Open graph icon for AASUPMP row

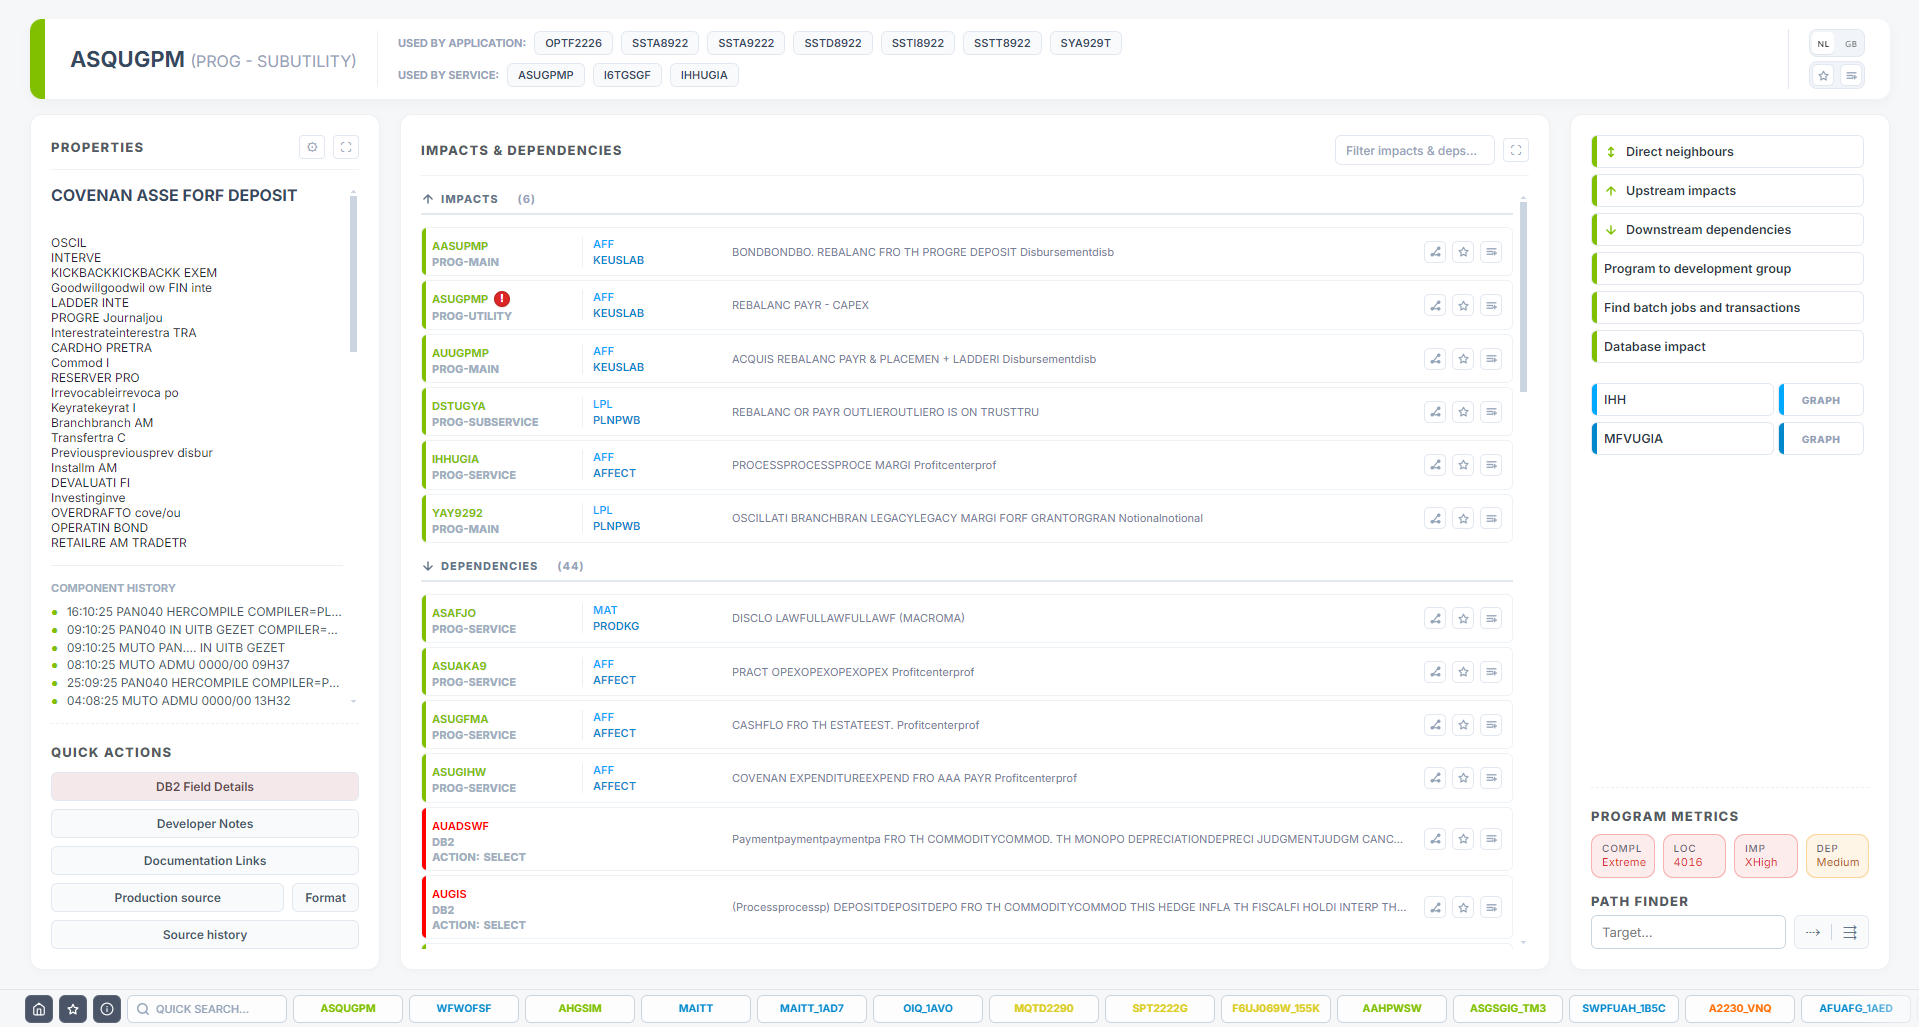[1435, 252]
